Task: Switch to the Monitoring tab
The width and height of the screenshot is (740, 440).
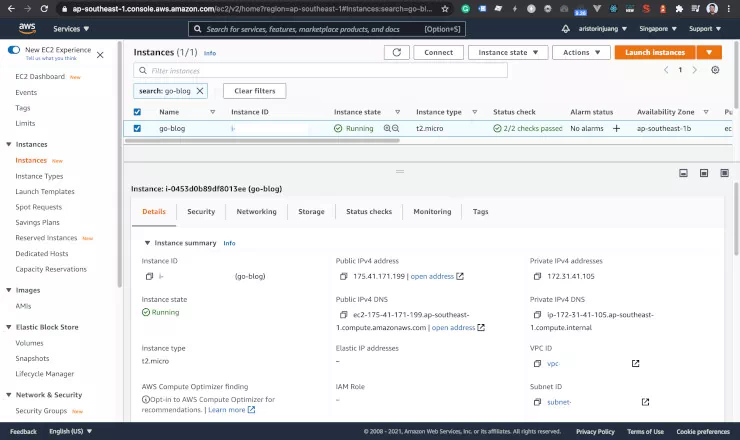Action: point(432,212)
